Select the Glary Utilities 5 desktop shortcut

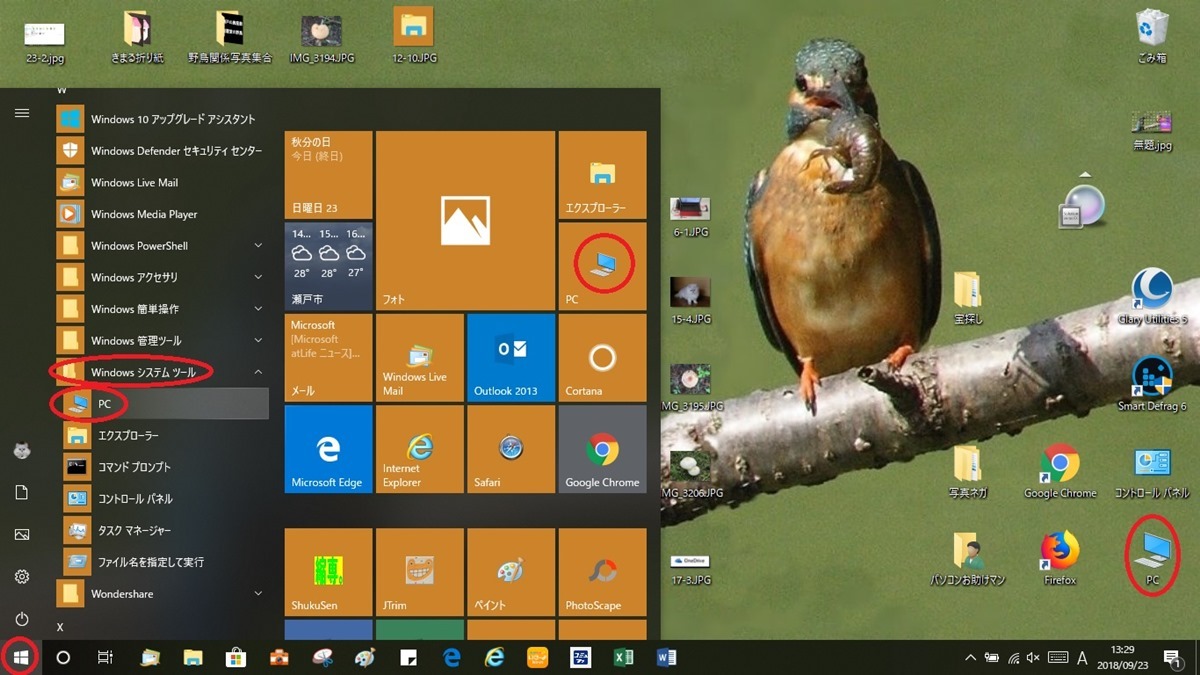[x=1152, y=298]
